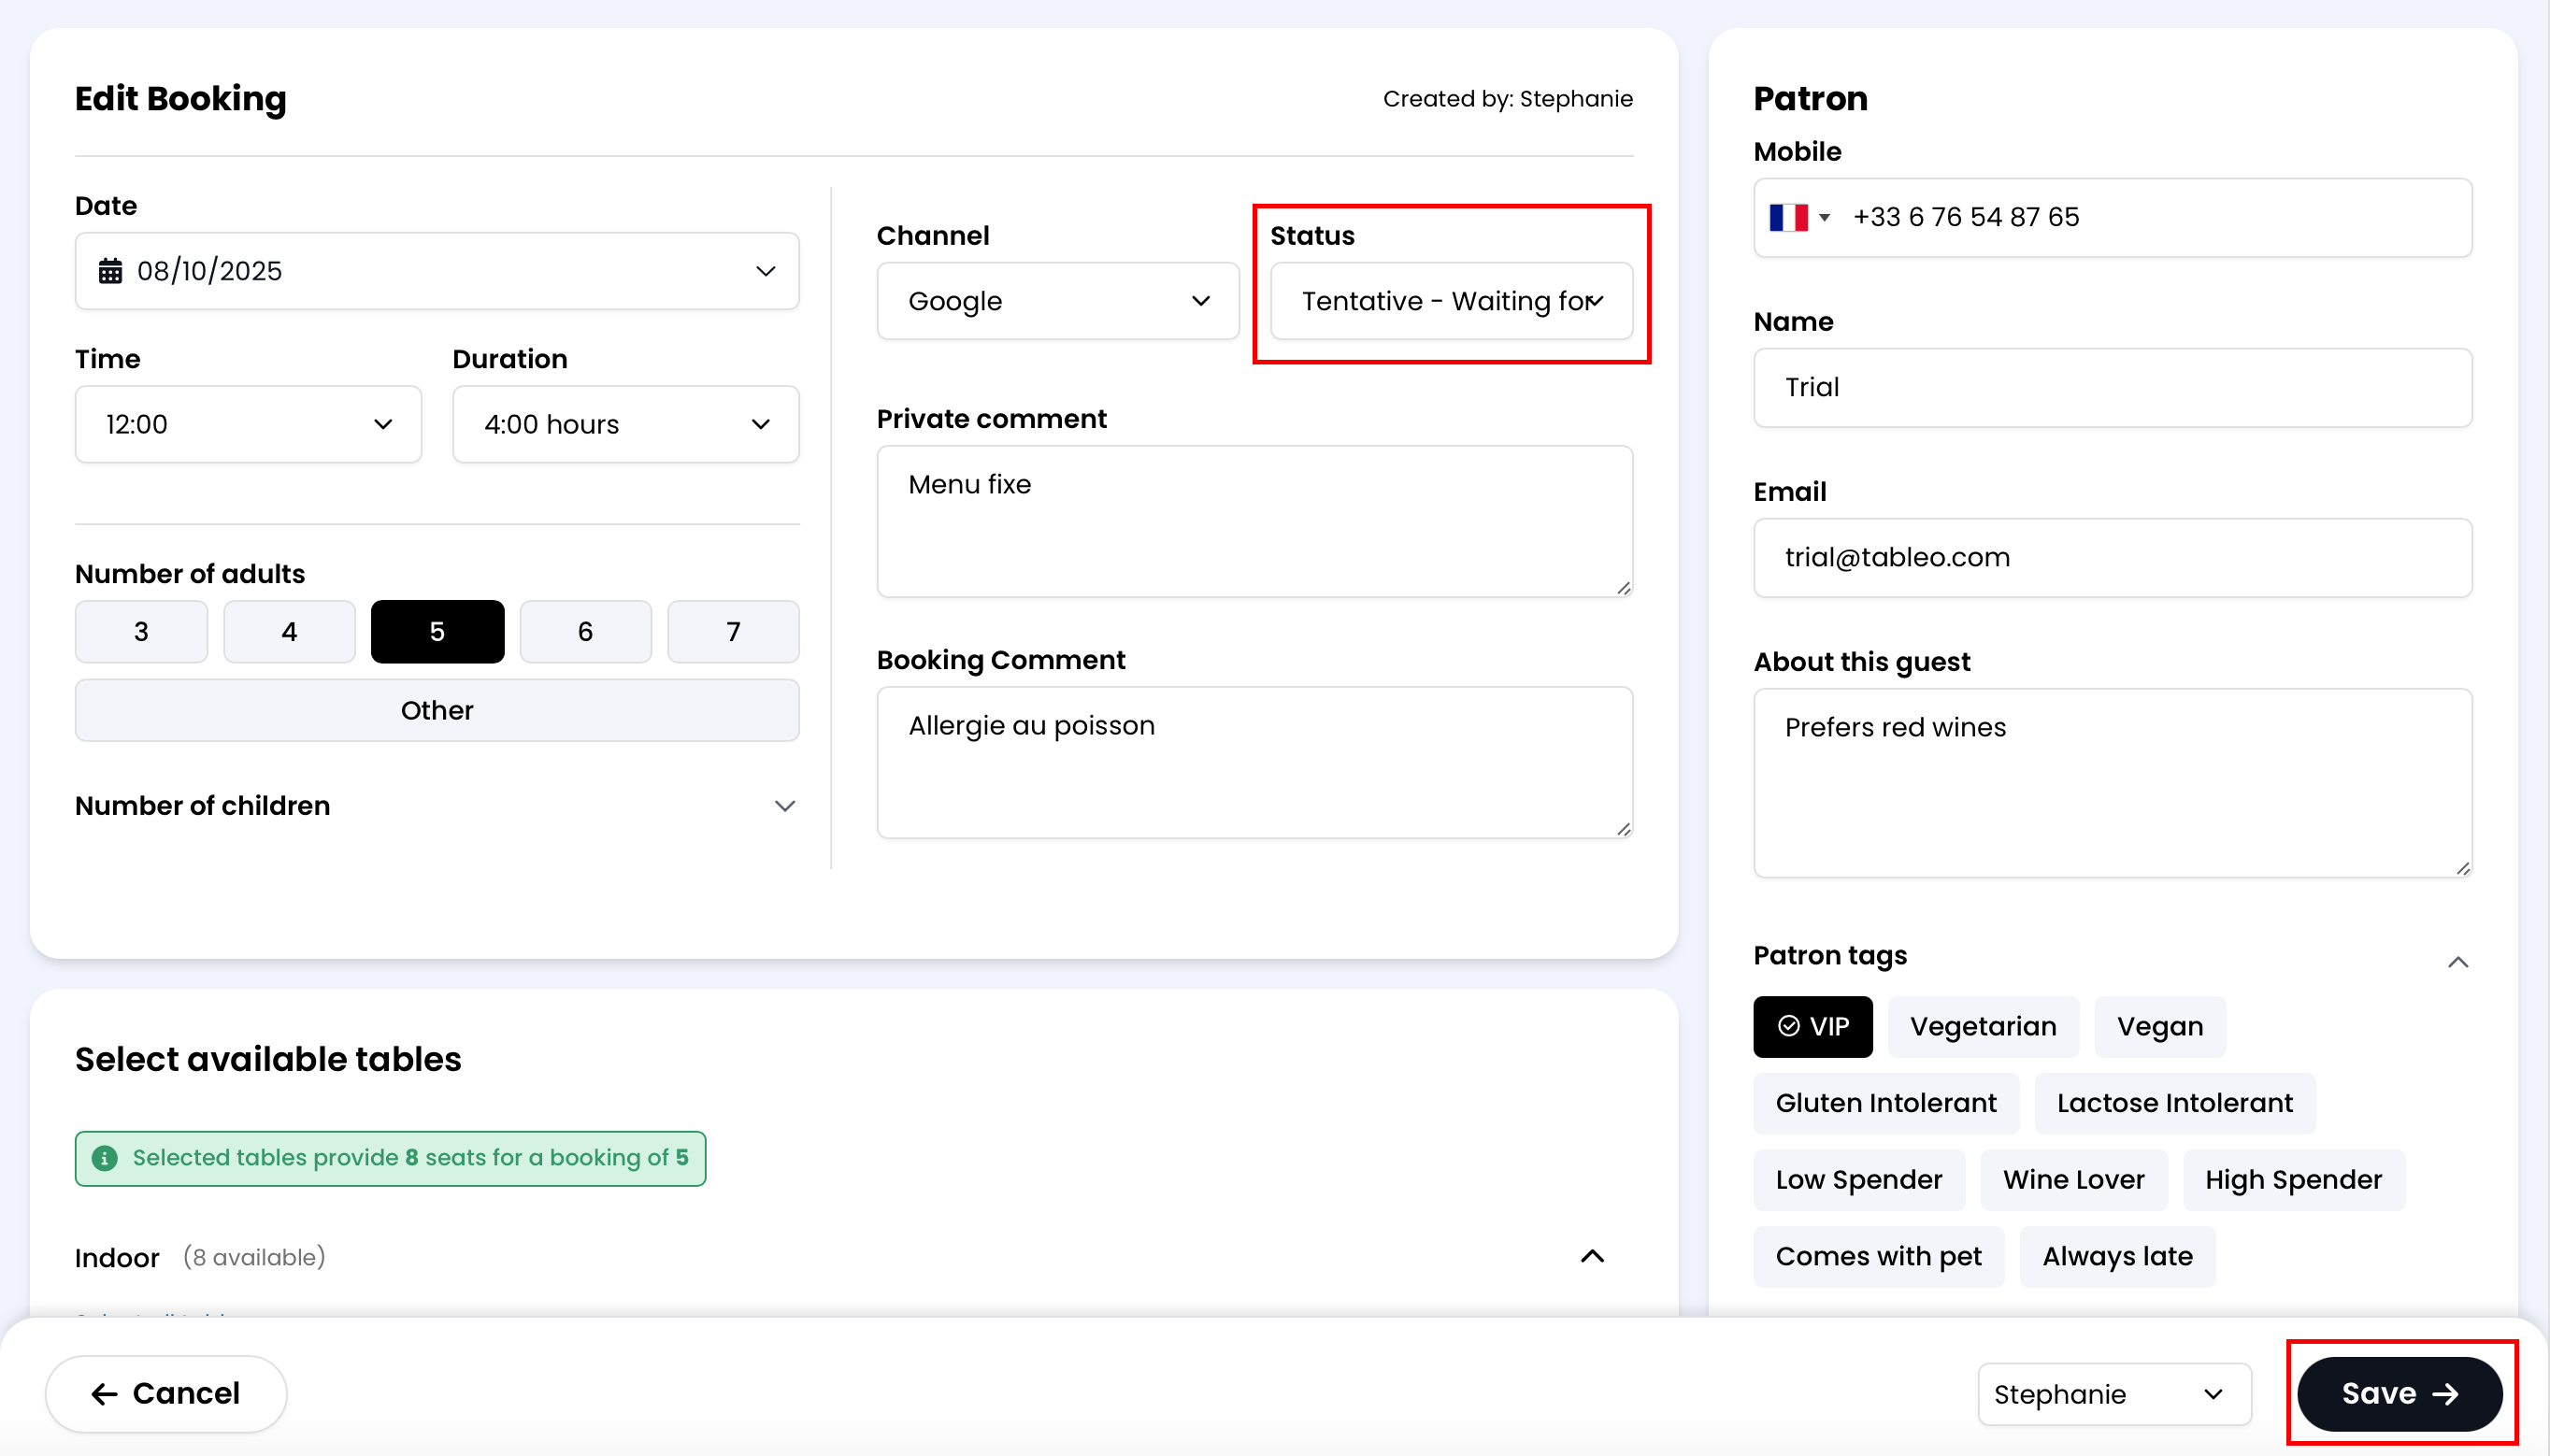Viewport: 2550px width, 1456px height.
Task: Toggle the Wine Lover patron tag
Action: [x=2073, y=1180]
